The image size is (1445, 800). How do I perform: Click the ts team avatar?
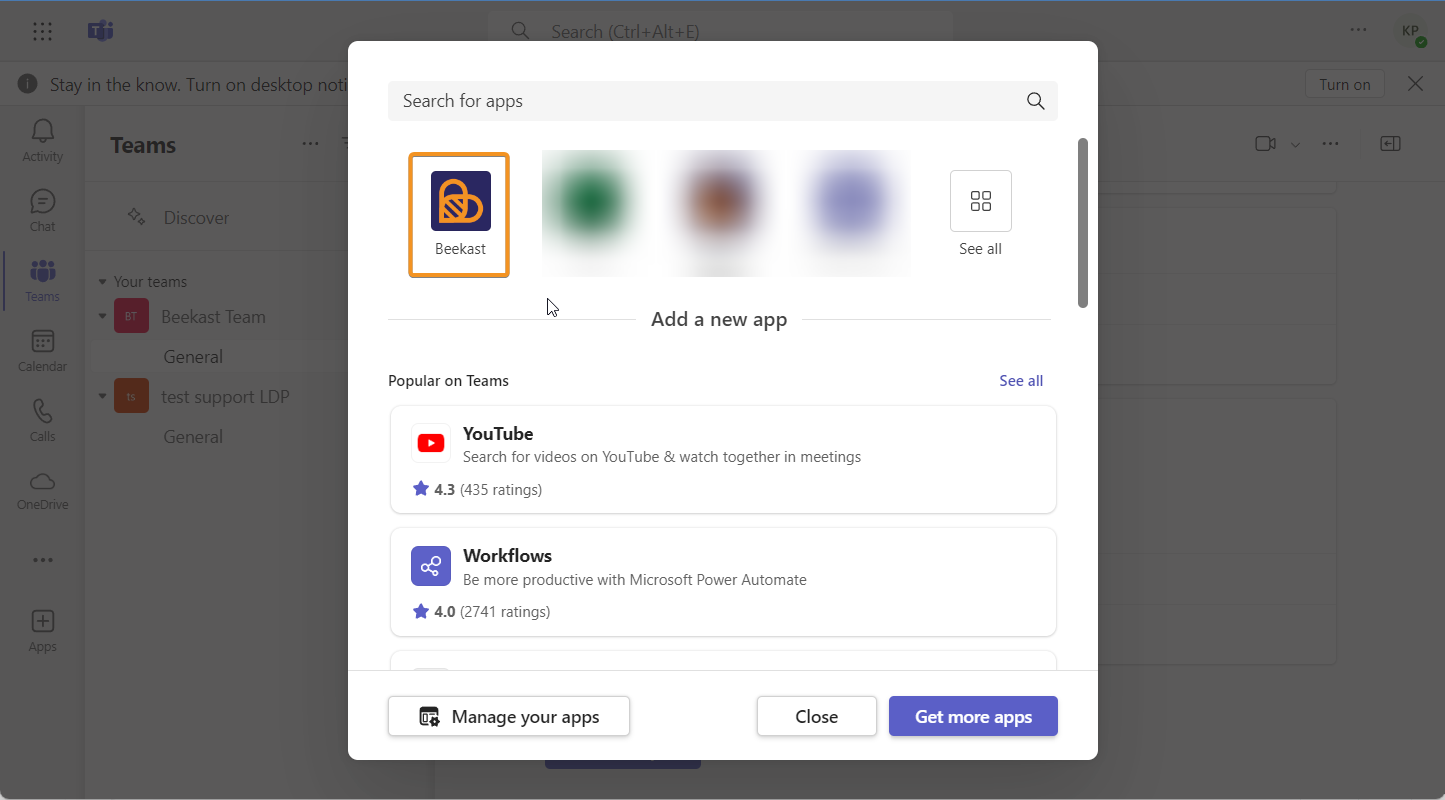(131, 396)
